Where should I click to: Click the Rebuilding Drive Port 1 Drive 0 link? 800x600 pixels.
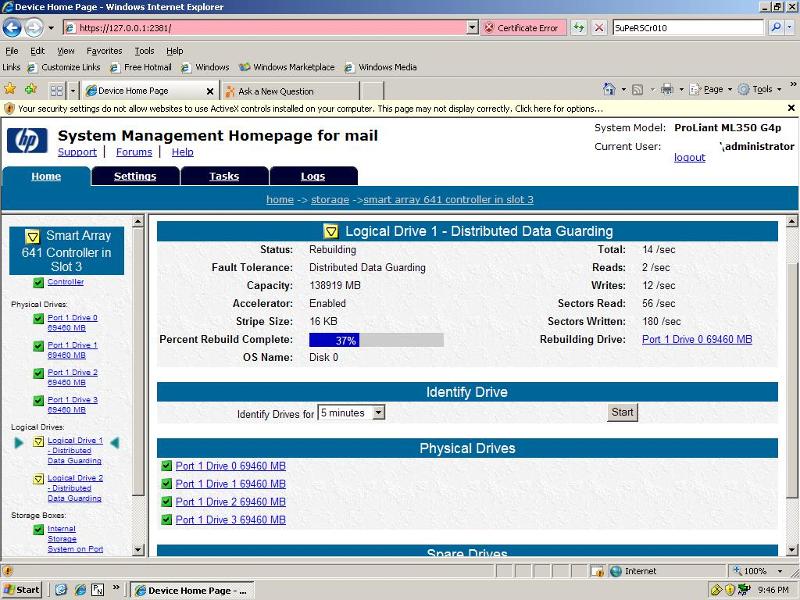(x=697, y=339)
